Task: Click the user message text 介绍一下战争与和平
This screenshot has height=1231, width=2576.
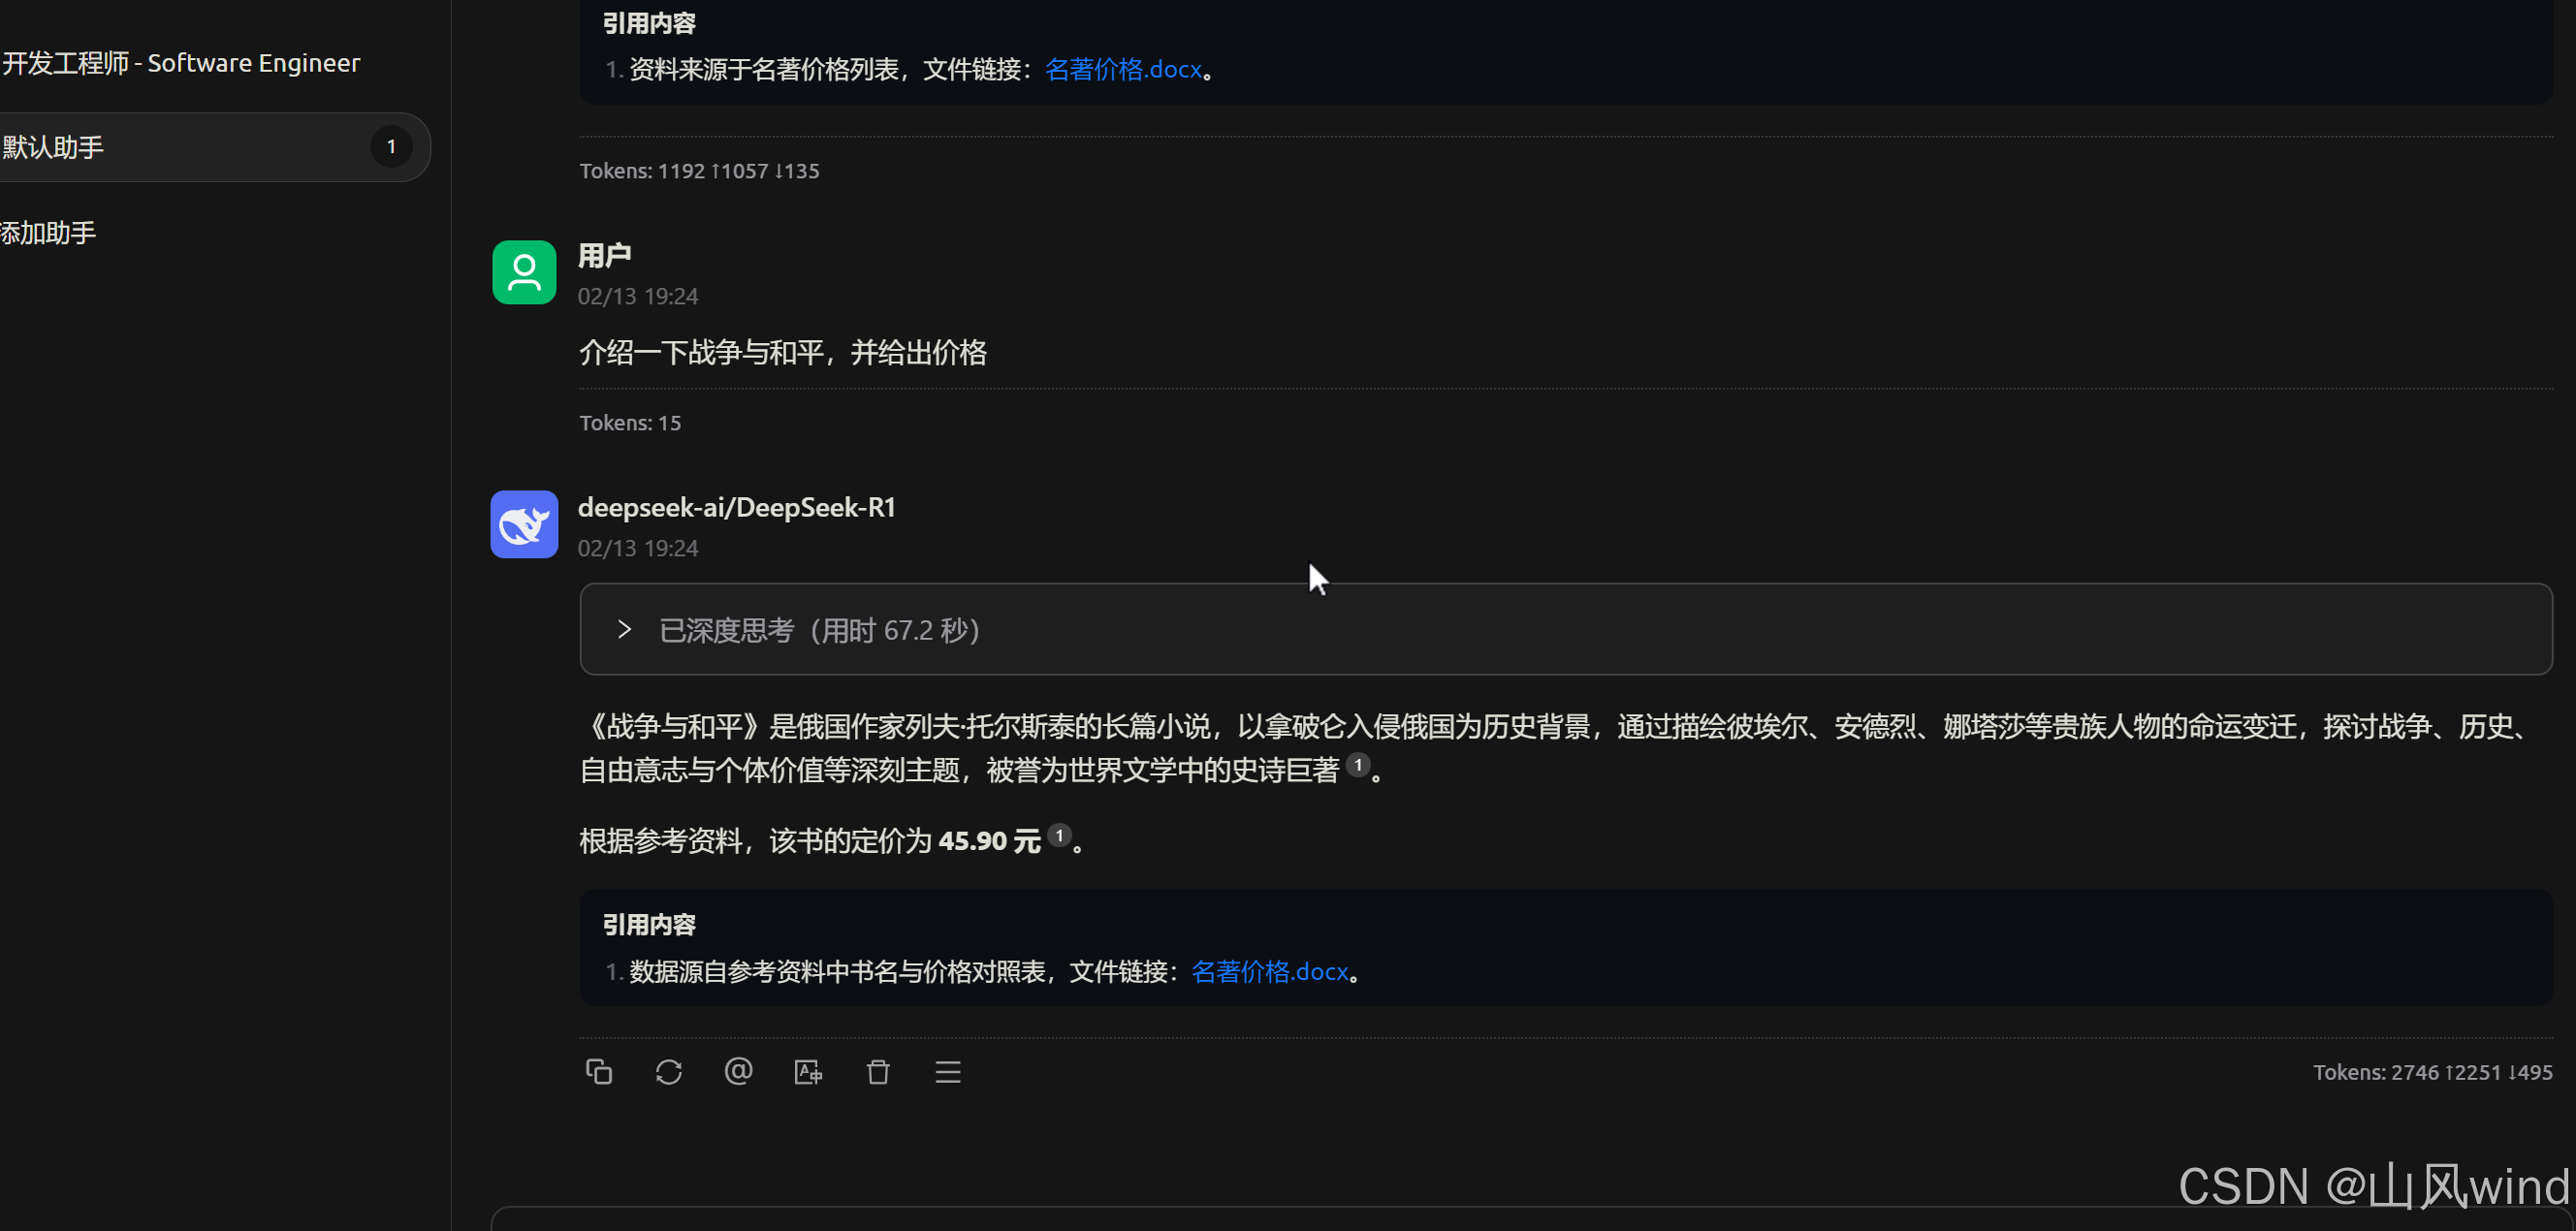Action: tap(783, 353)
